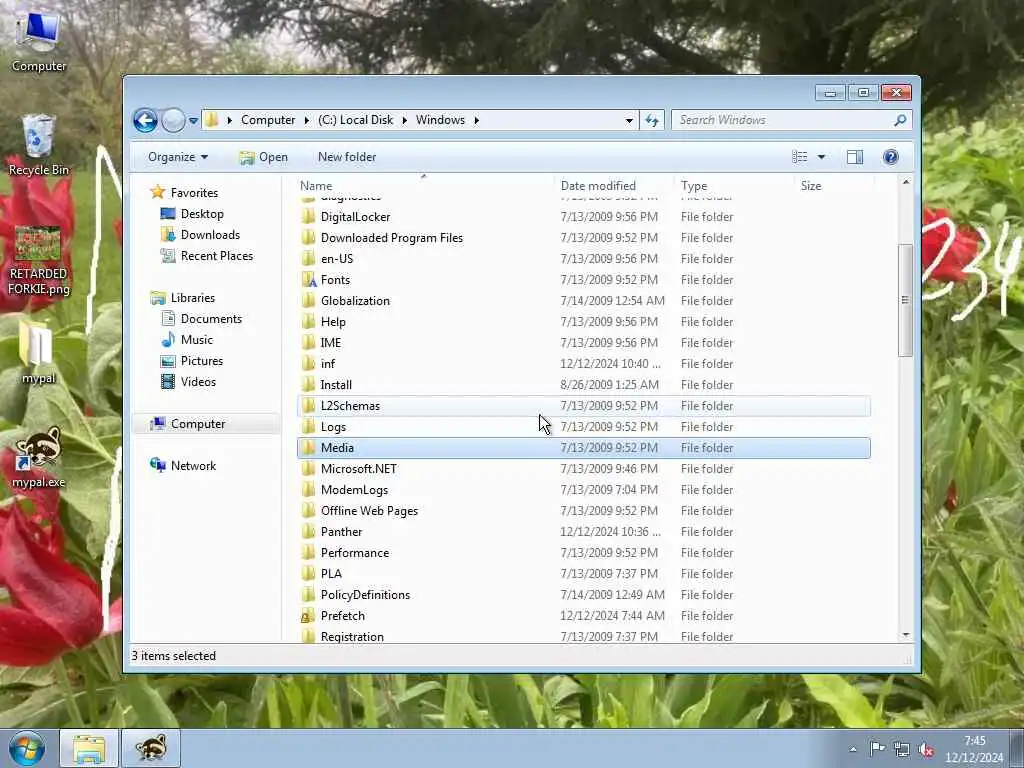Open the Windows Start button
The width and height of the screenshot is (1024, 768).
[27, 748]
